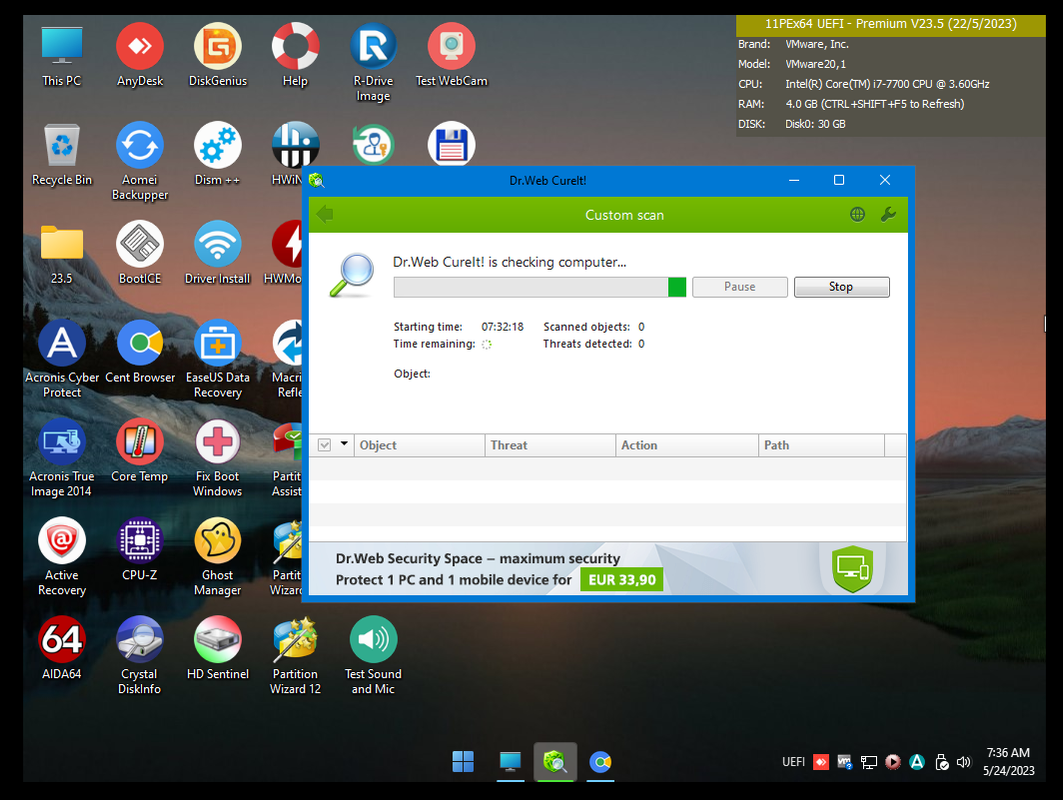The image size is (1063, 800).
Task: Sort results by Action column header
Action: point(687,445)
